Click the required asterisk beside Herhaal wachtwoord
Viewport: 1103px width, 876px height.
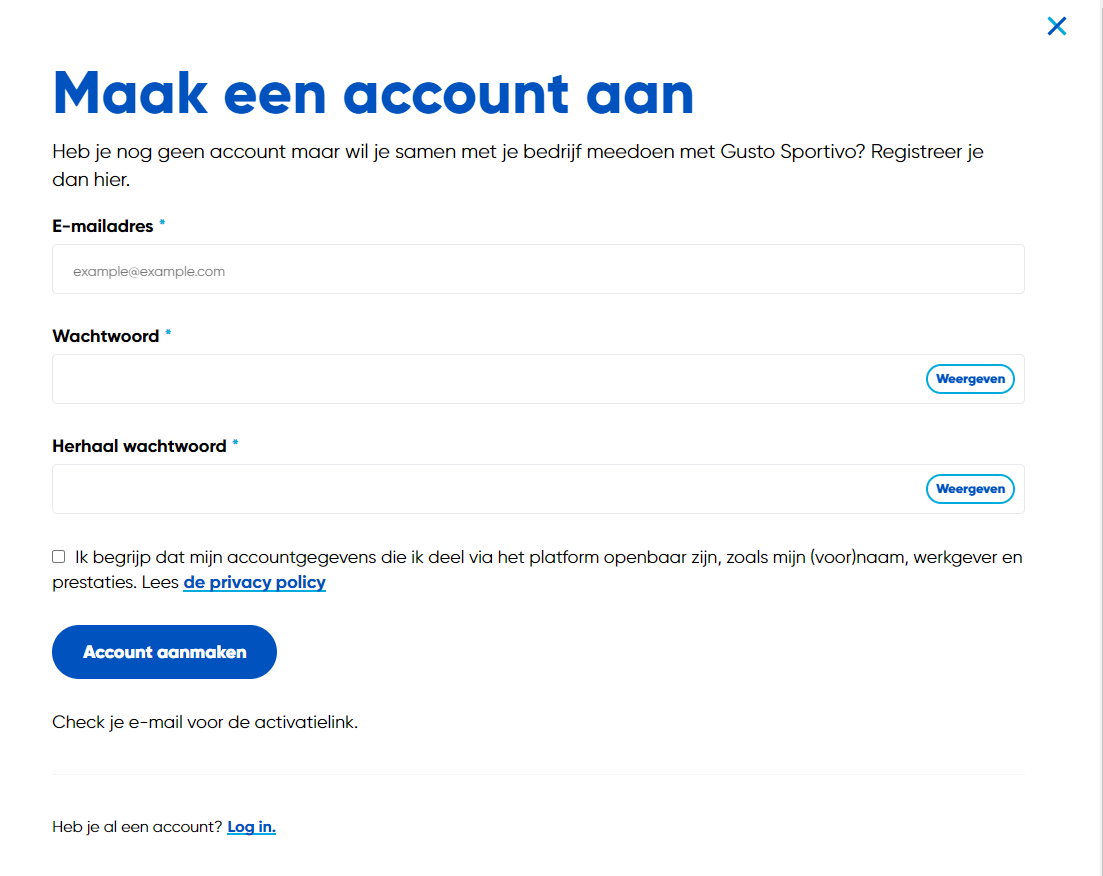(x=236, y=443)
